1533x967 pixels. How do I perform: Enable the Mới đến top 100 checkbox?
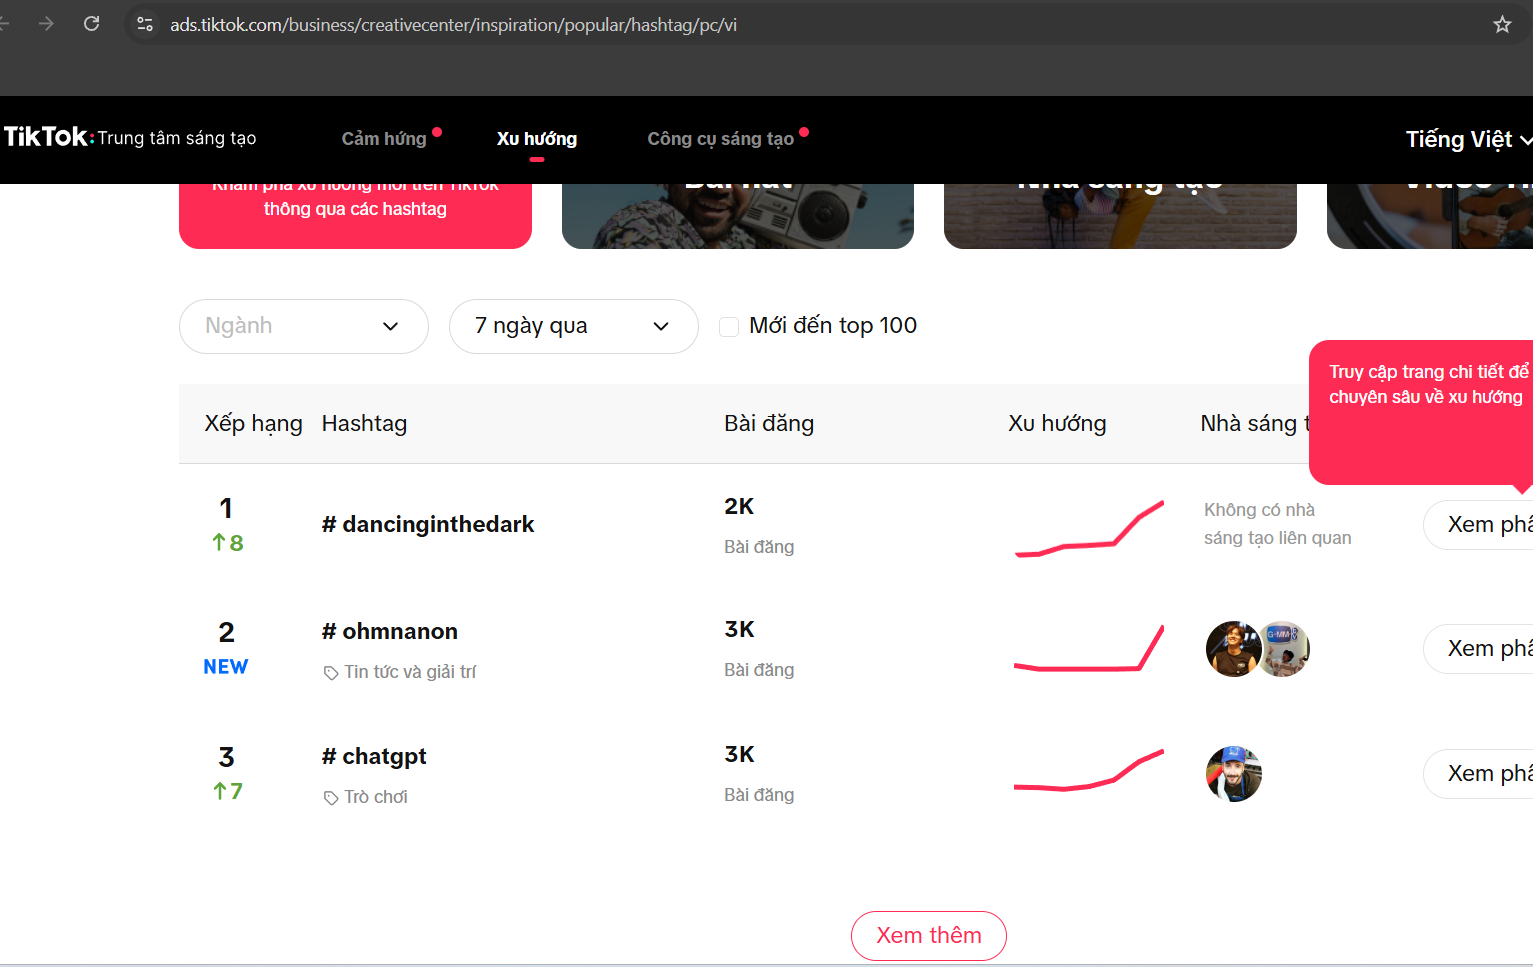point(729,326)
